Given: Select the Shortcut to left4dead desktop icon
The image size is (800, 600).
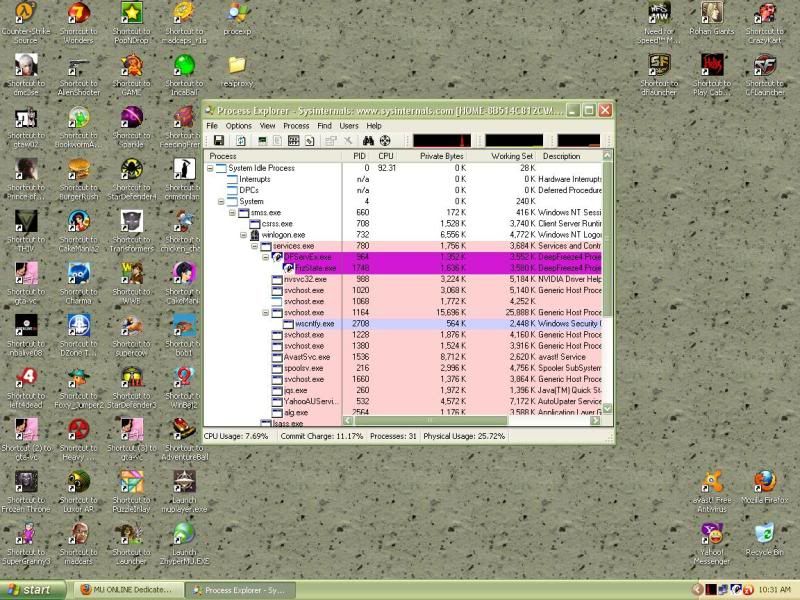Looking at the screenshot, I should click(26, 388).
